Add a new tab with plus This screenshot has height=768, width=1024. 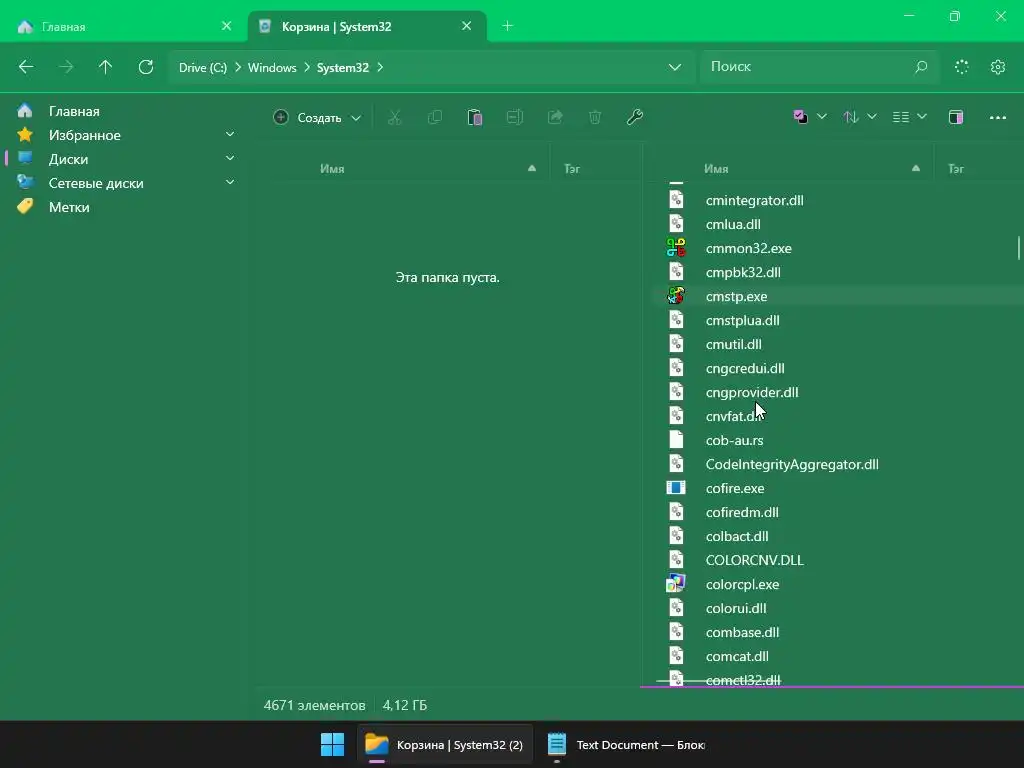(507, 26)
